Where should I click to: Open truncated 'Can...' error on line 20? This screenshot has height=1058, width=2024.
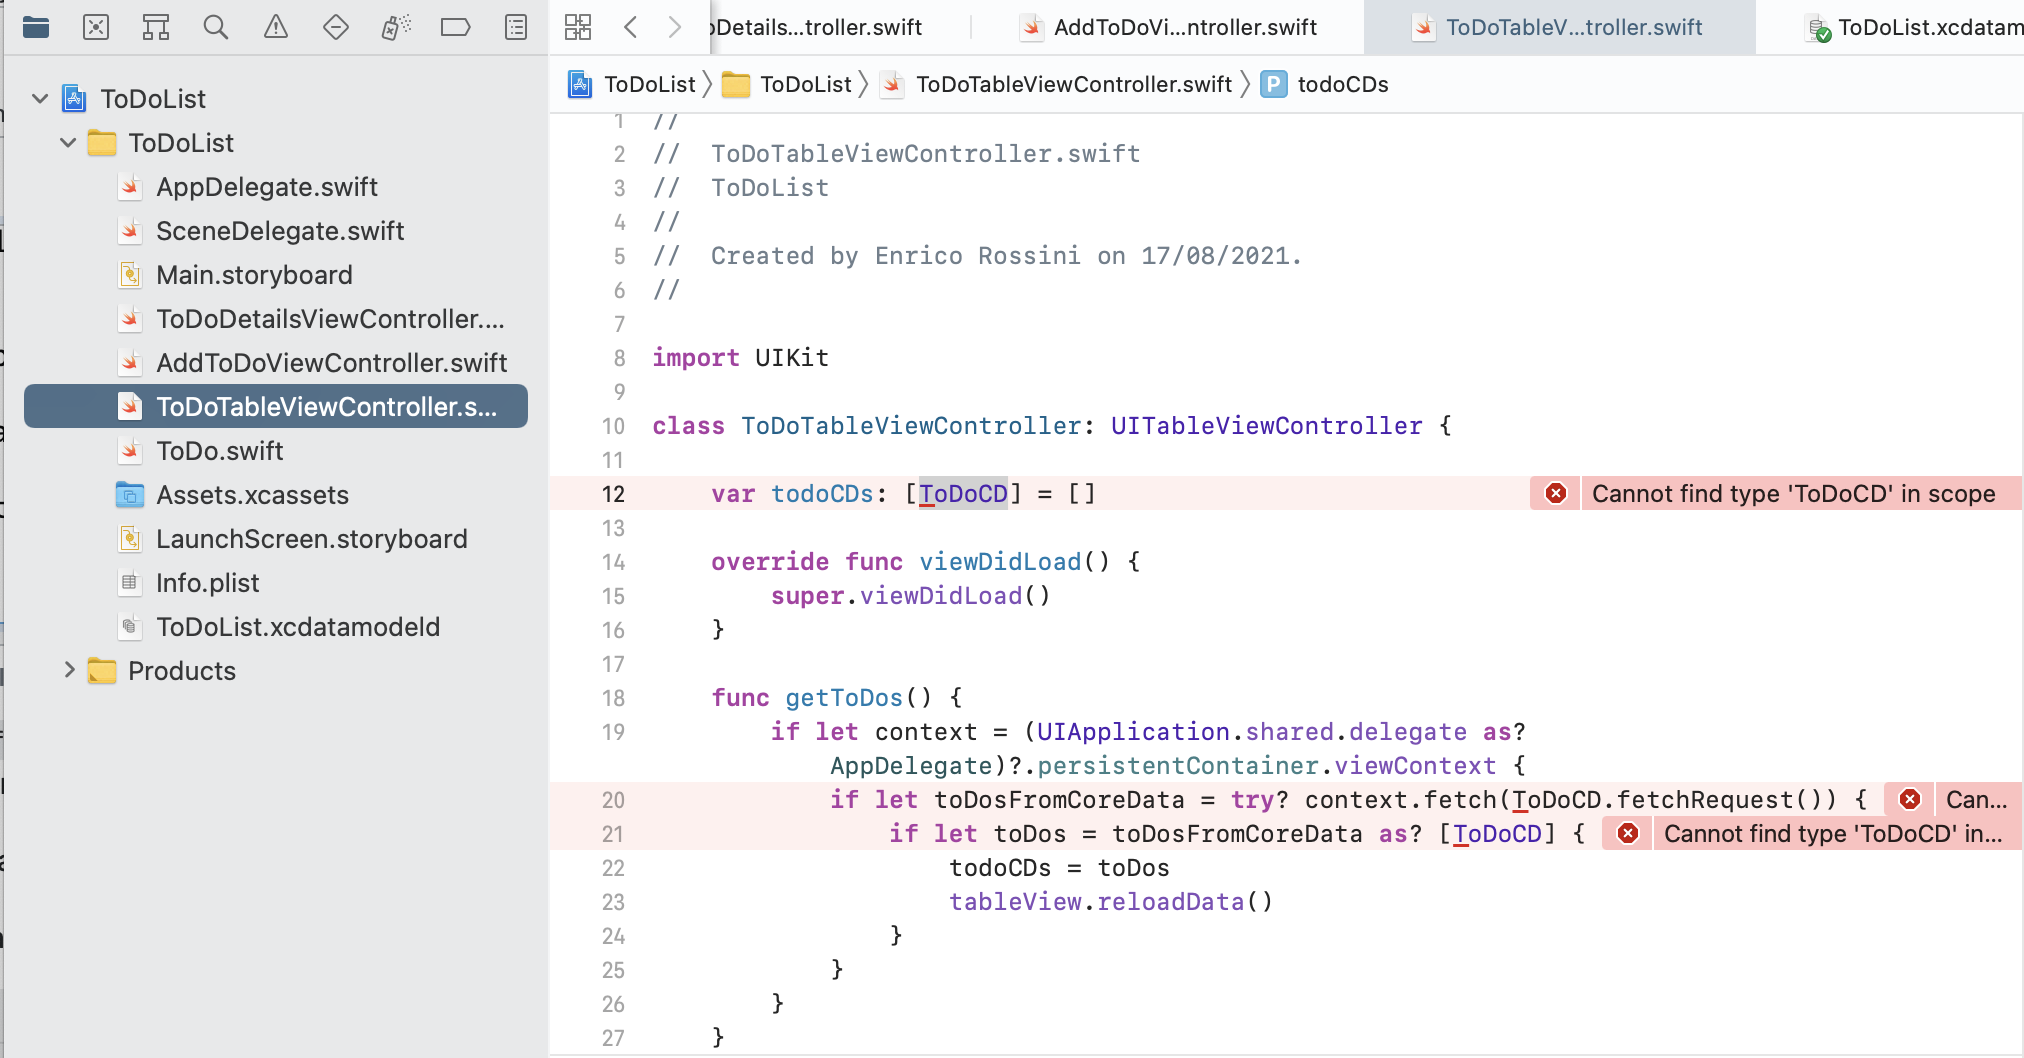(1976, 799)
